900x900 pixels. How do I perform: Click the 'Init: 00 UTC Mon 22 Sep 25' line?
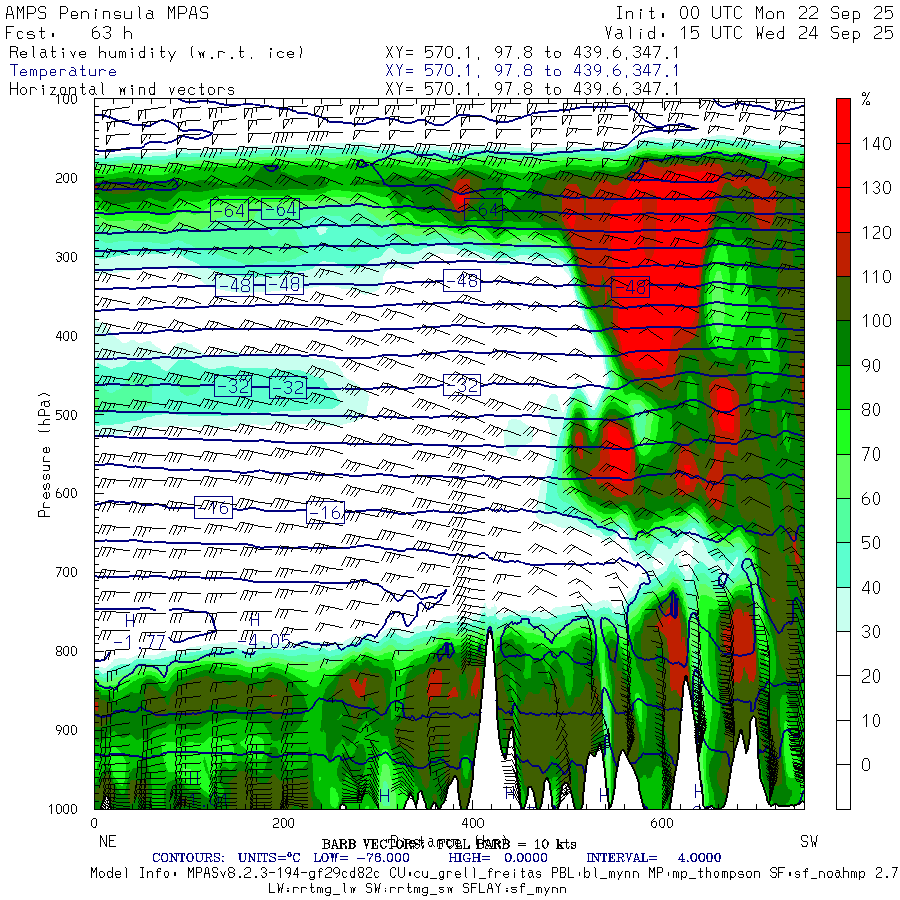pos(754,13)
